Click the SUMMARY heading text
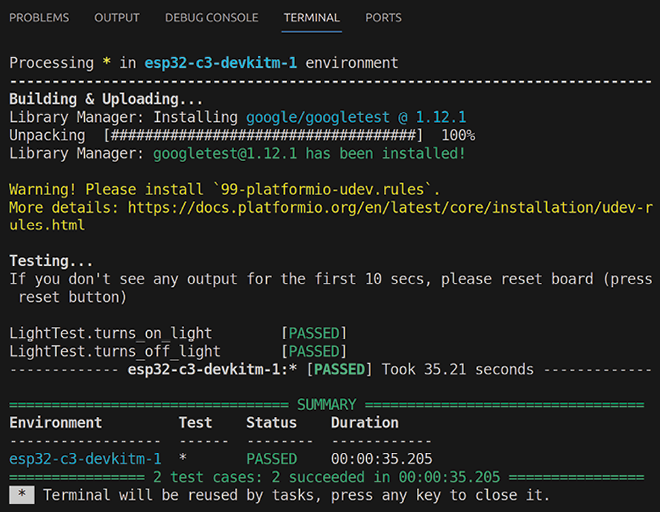 [326, 405]
